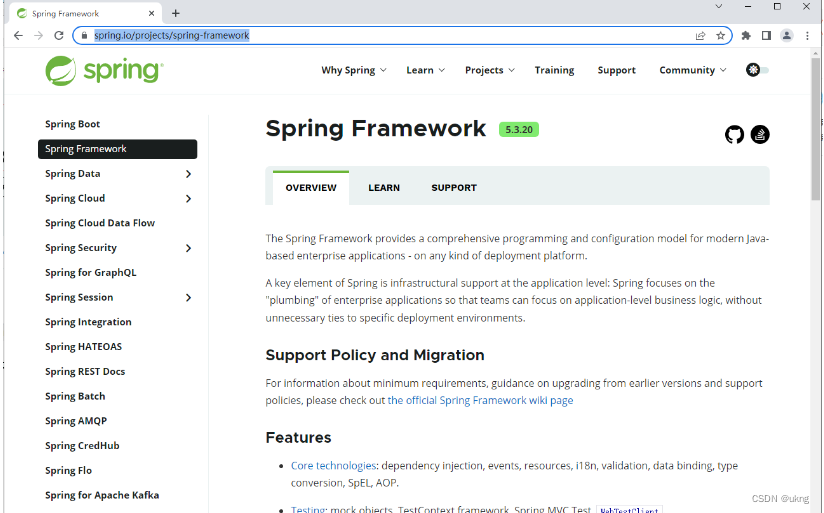Open the Stack Overflow icon

point(760,135)
